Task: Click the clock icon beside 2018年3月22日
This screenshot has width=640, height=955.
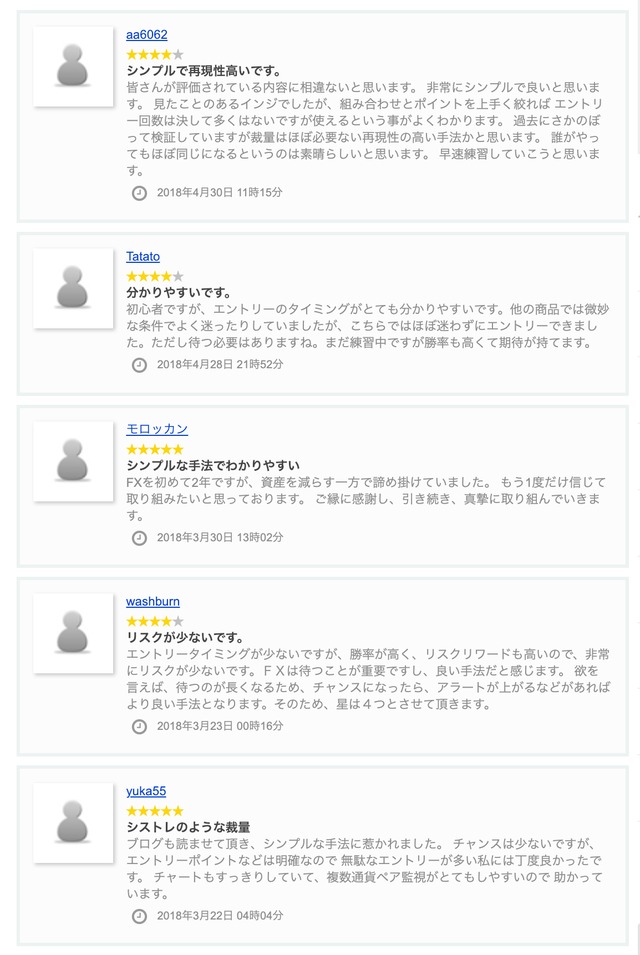Action: coord(140,915)
